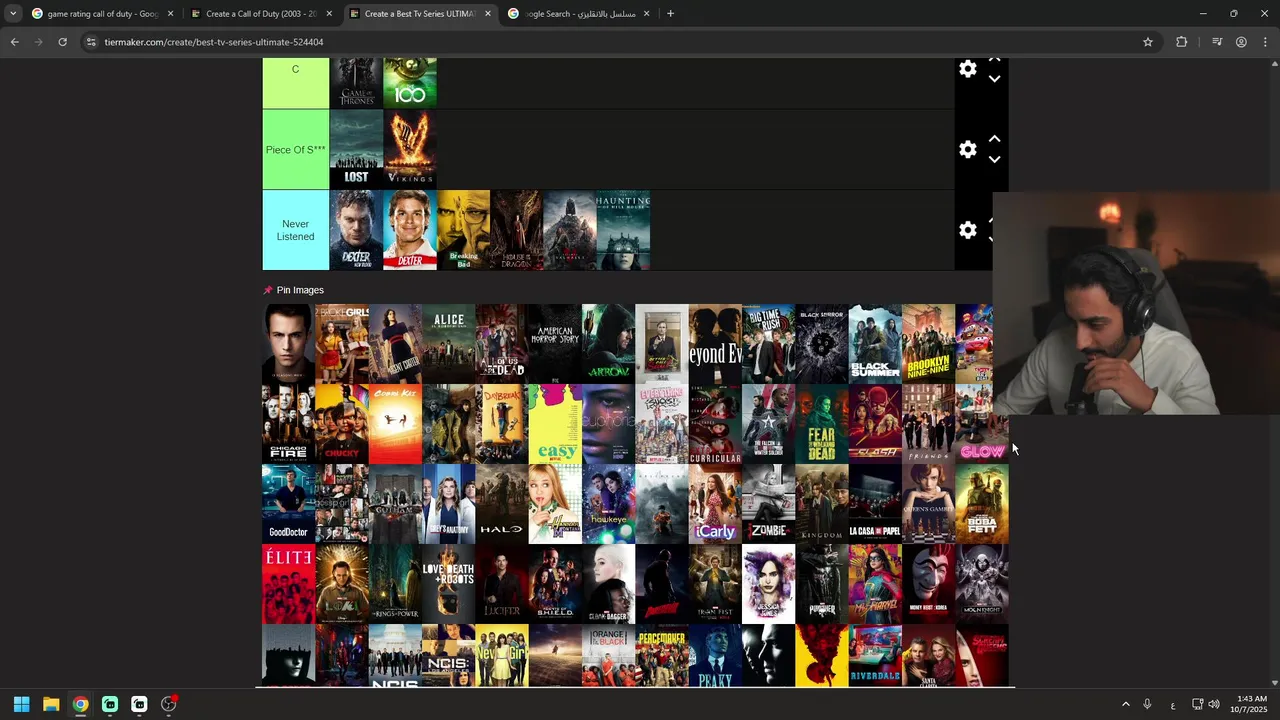Select the Flash poster

875,424
